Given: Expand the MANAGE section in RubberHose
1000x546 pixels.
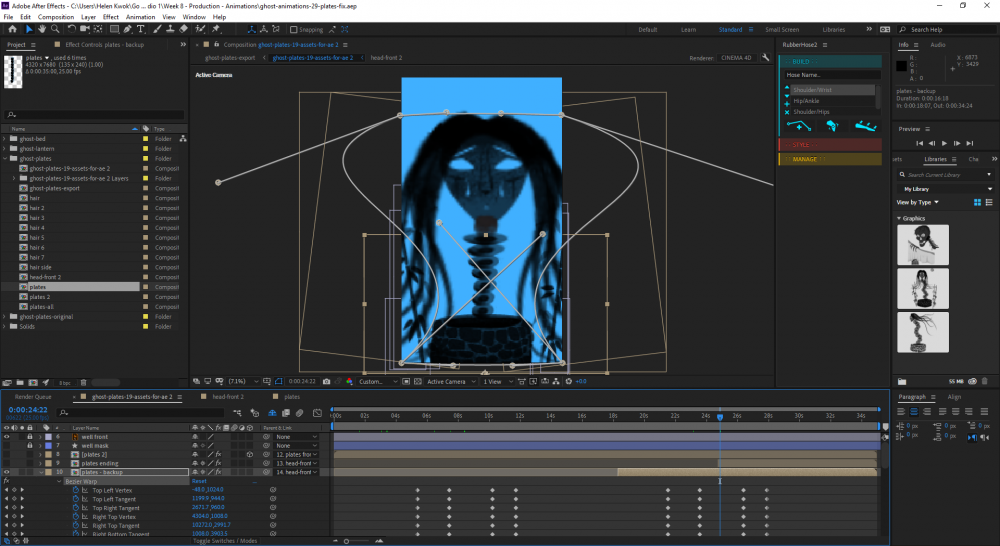Looking at the screenshot, I should [830, 159].
